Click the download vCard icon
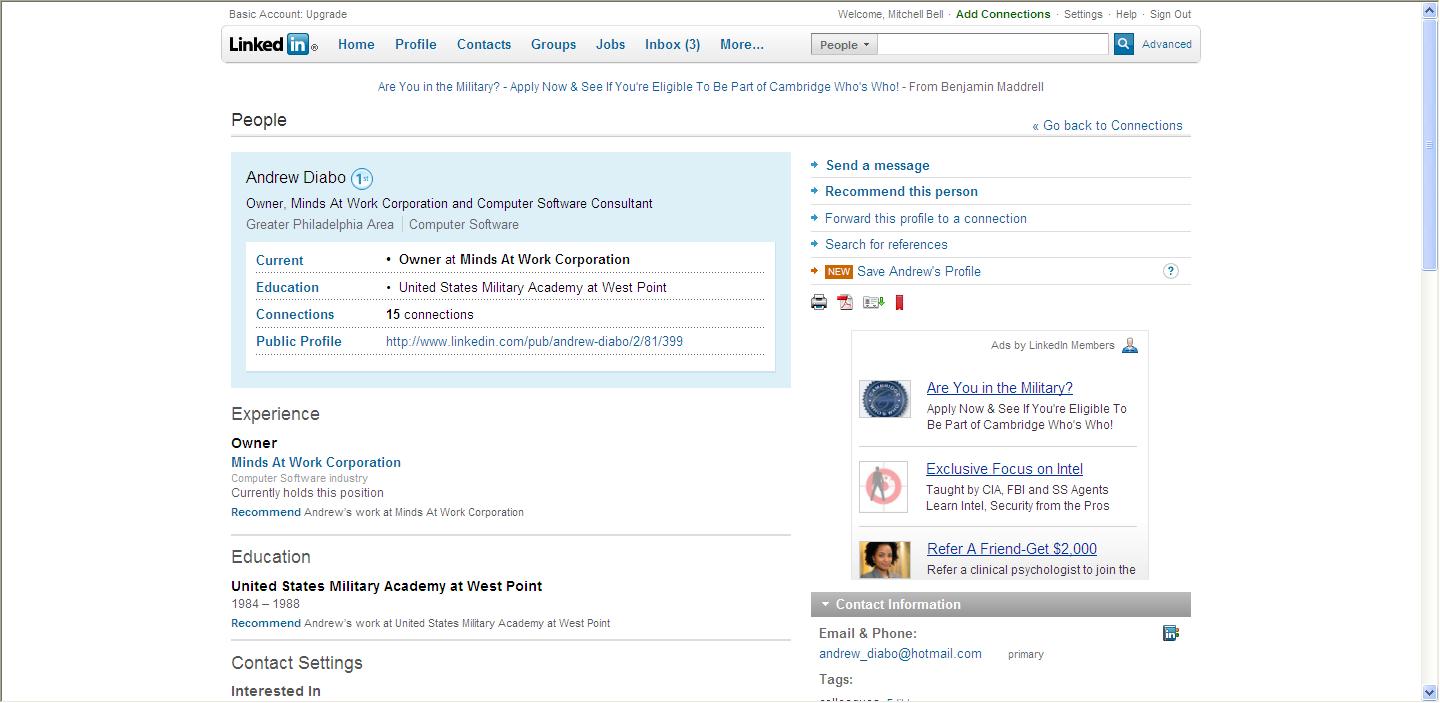Image resolution: width=1440 pixels, height=703 pixels. (x=874, y=302)
